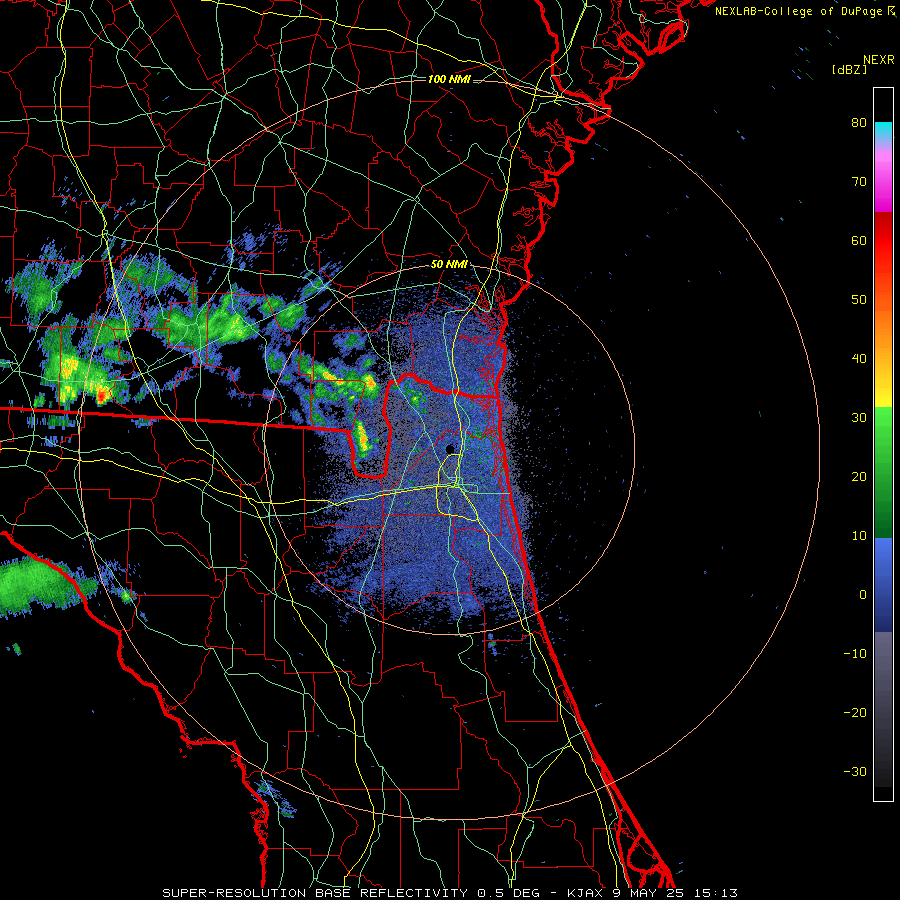Click the 10 value on the dBZ scale

tap(859, 536)
